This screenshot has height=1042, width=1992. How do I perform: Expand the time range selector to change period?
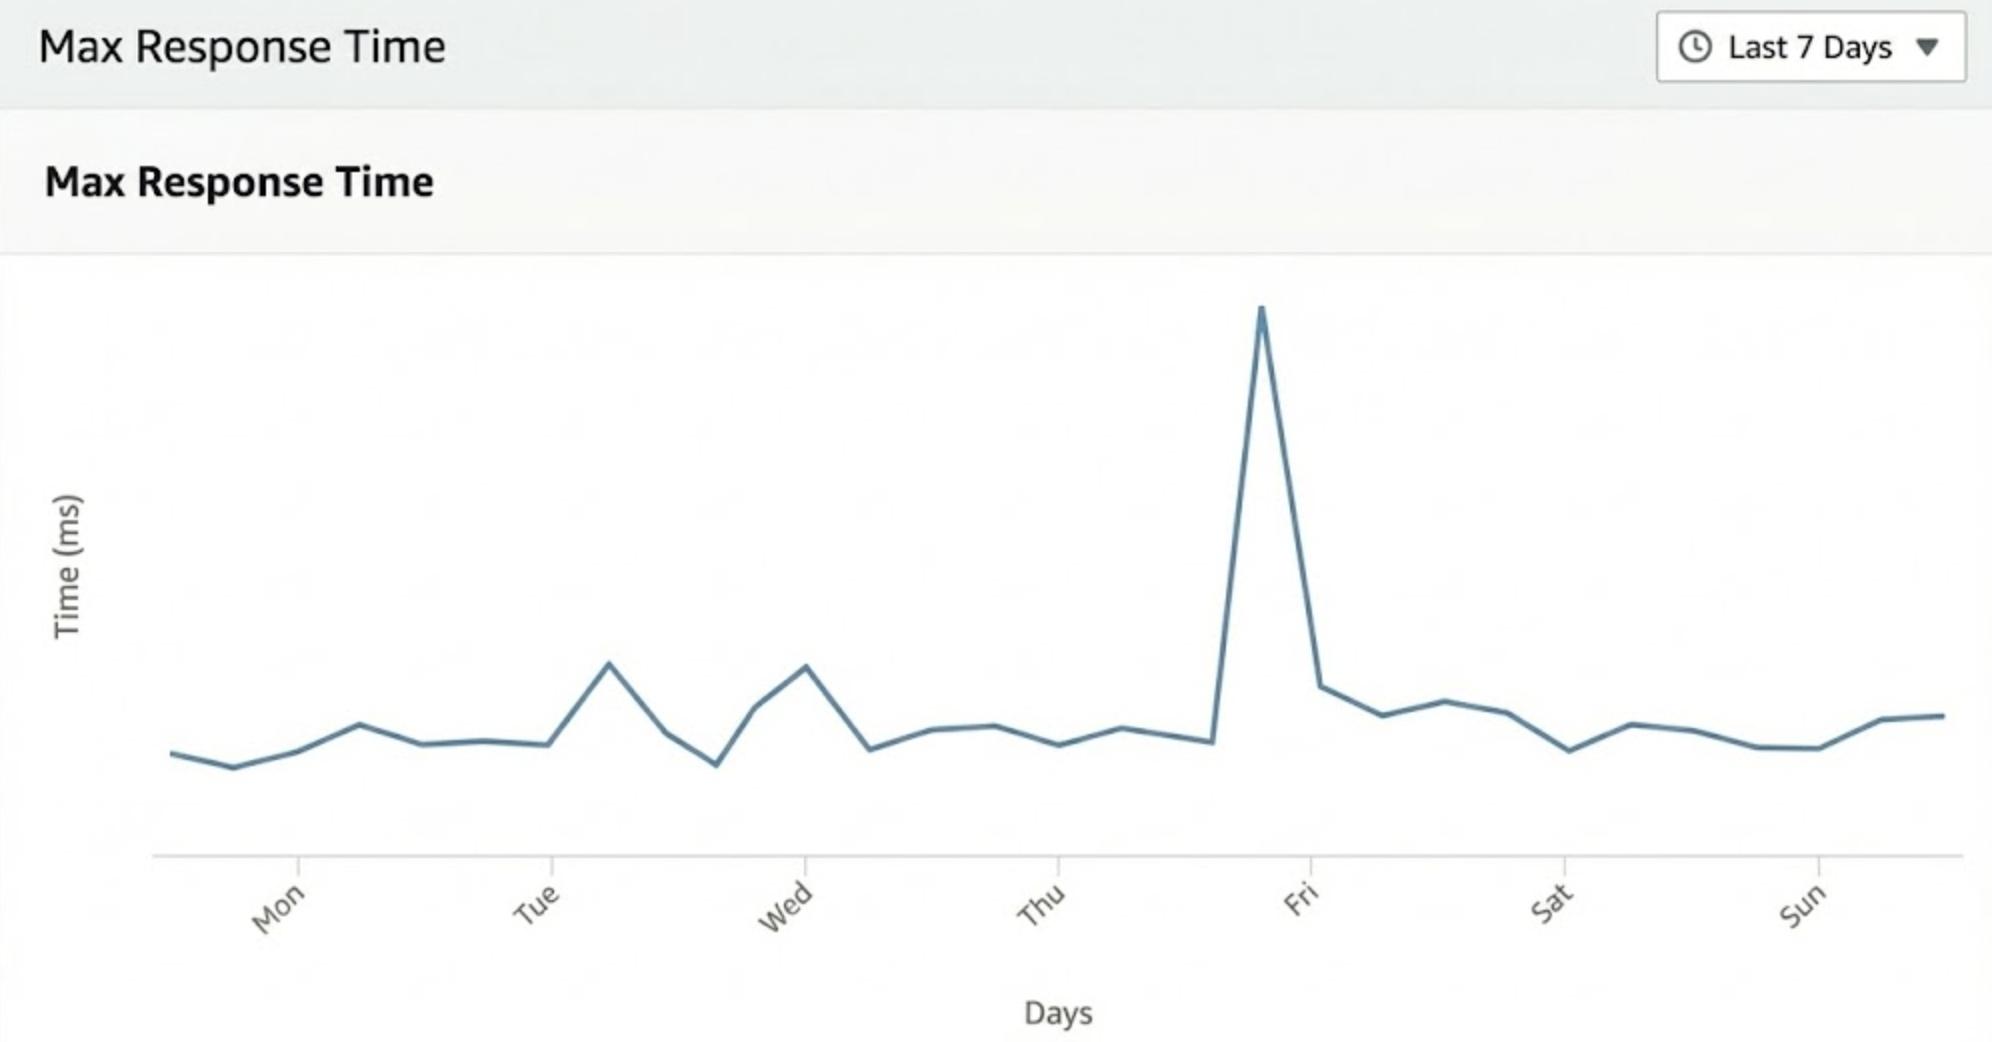pyautogui.click(x=1810, y=46)
